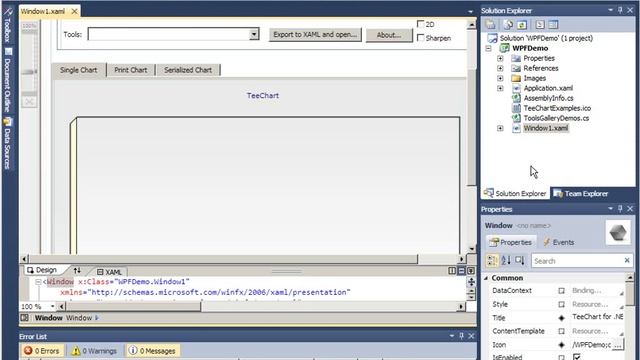
Task: Open the Document Outline side tab
Action: (8, 80)
